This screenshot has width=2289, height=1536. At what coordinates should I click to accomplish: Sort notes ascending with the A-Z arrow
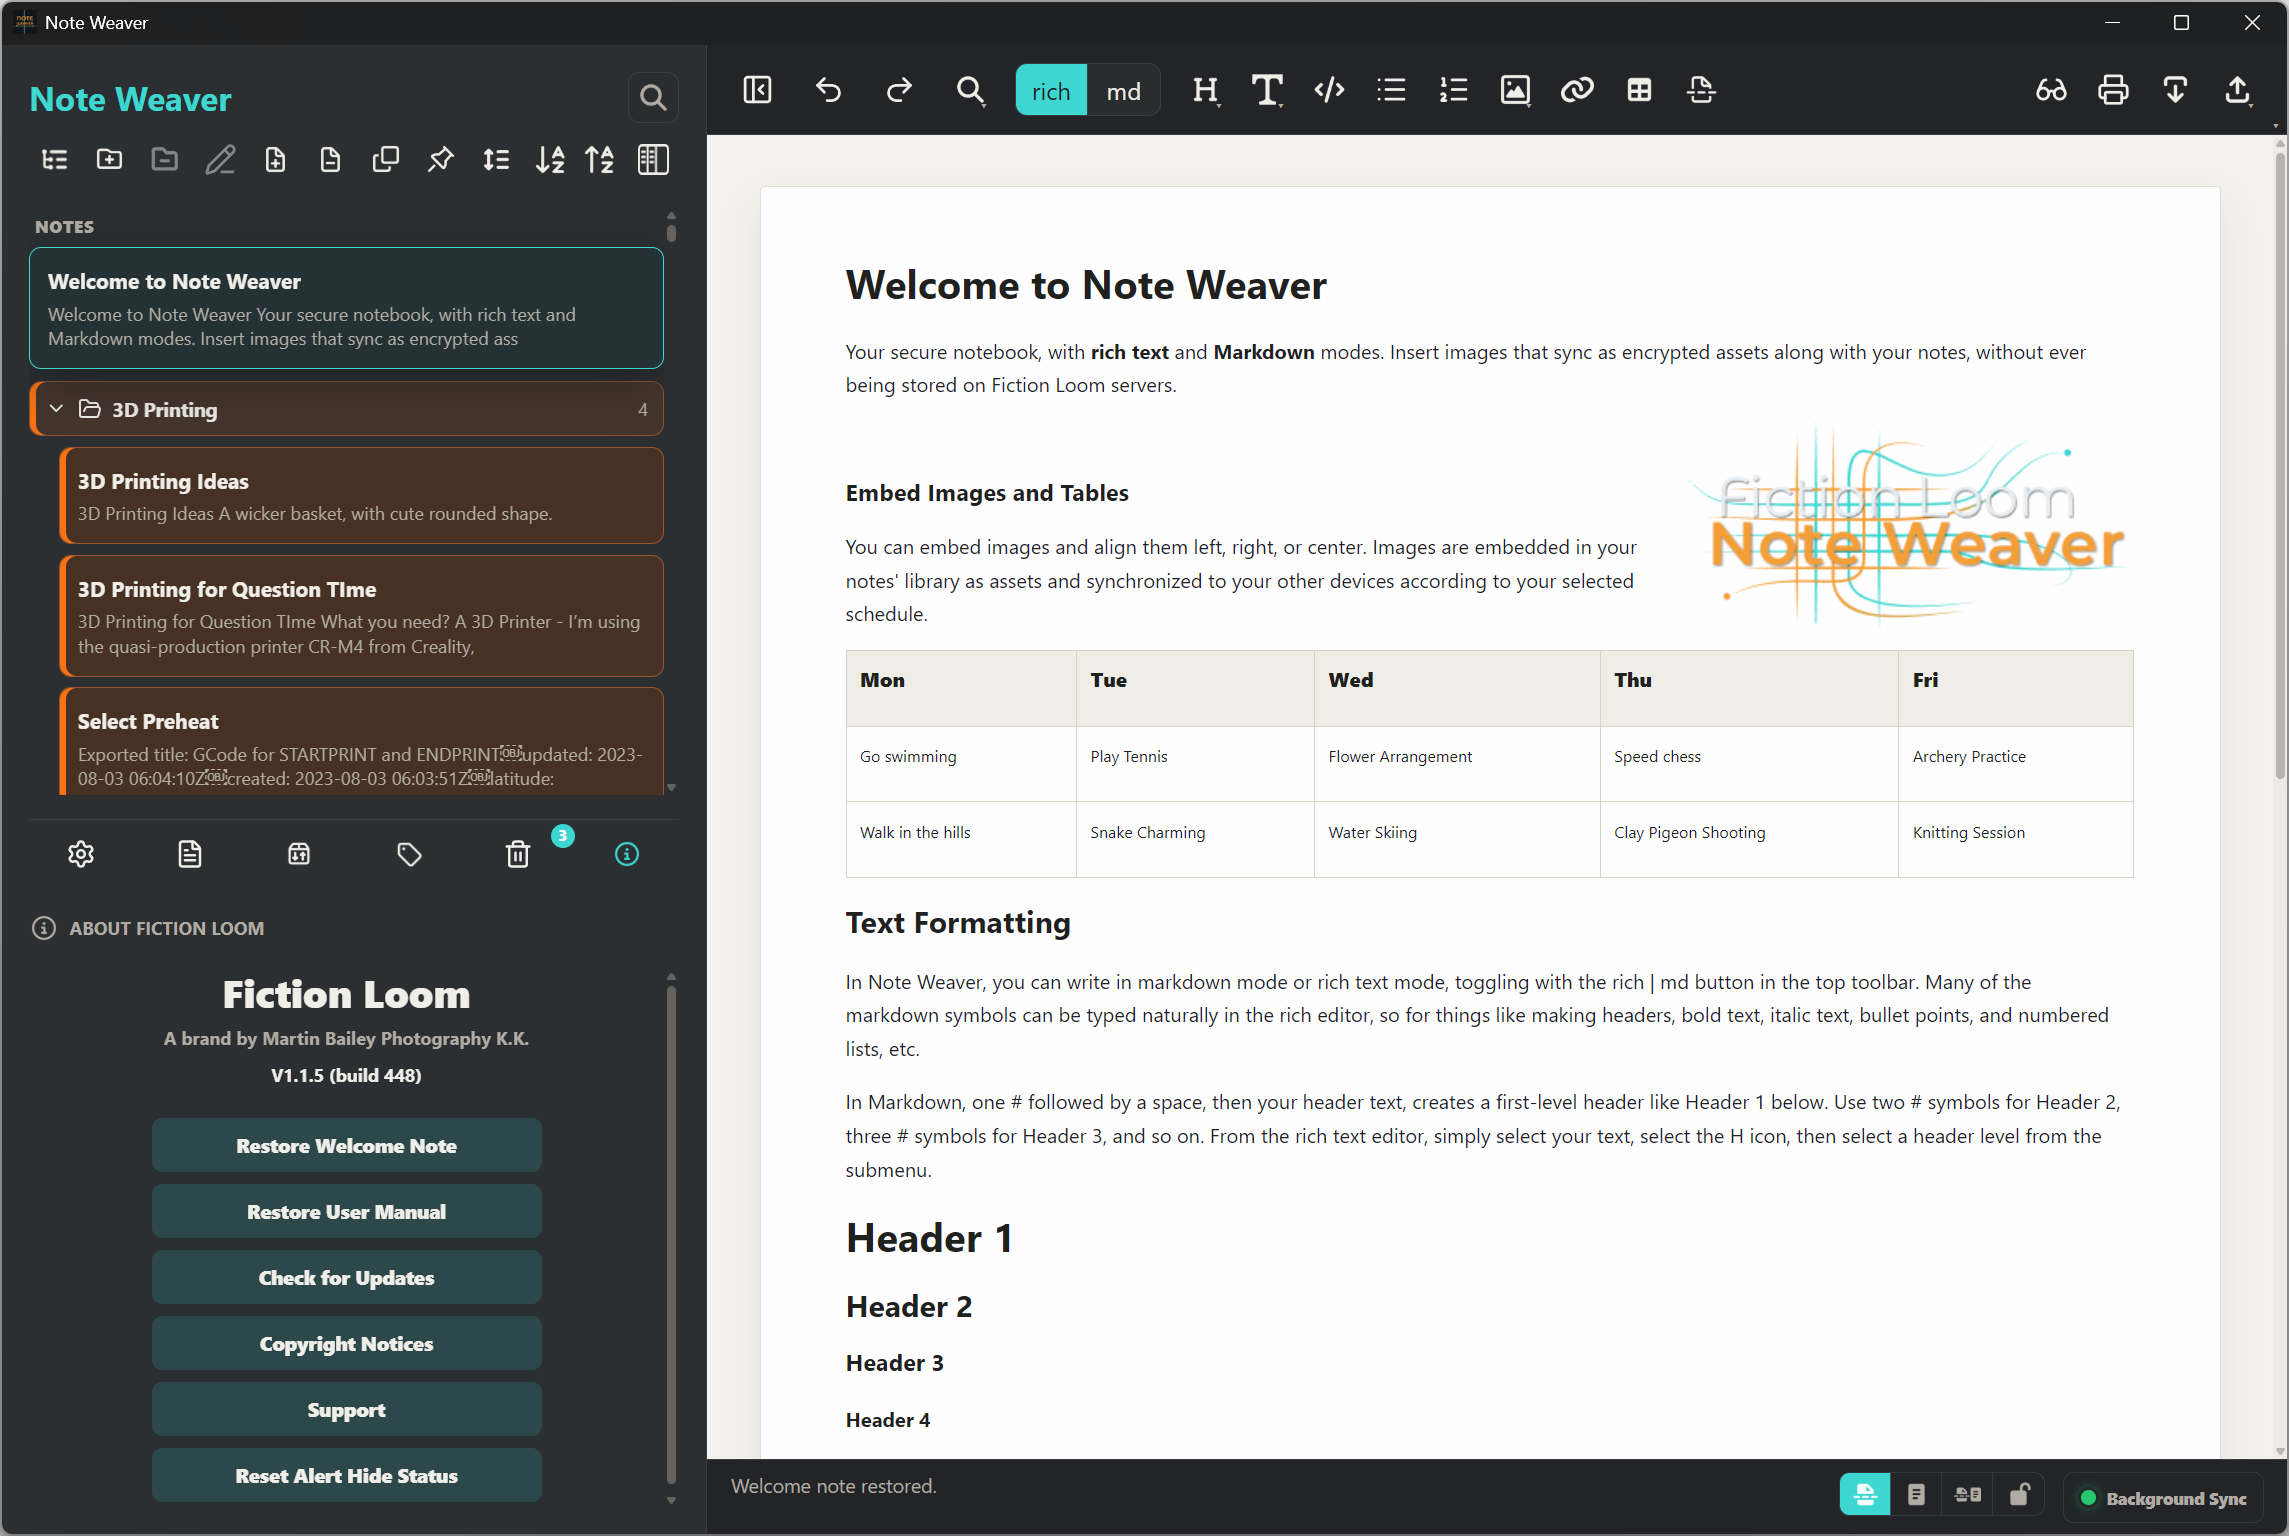click(550, 159)
